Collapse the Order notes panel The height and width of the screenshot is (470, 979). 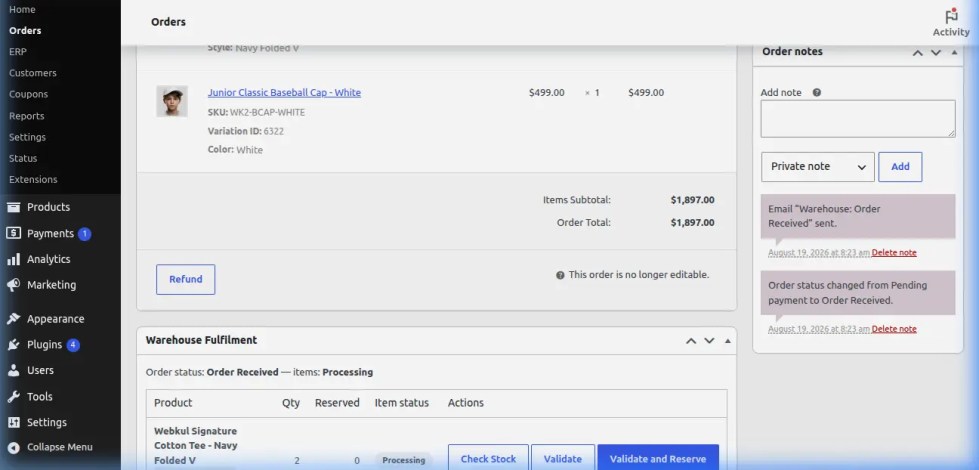pyautogui.click(x=954, y=52)
